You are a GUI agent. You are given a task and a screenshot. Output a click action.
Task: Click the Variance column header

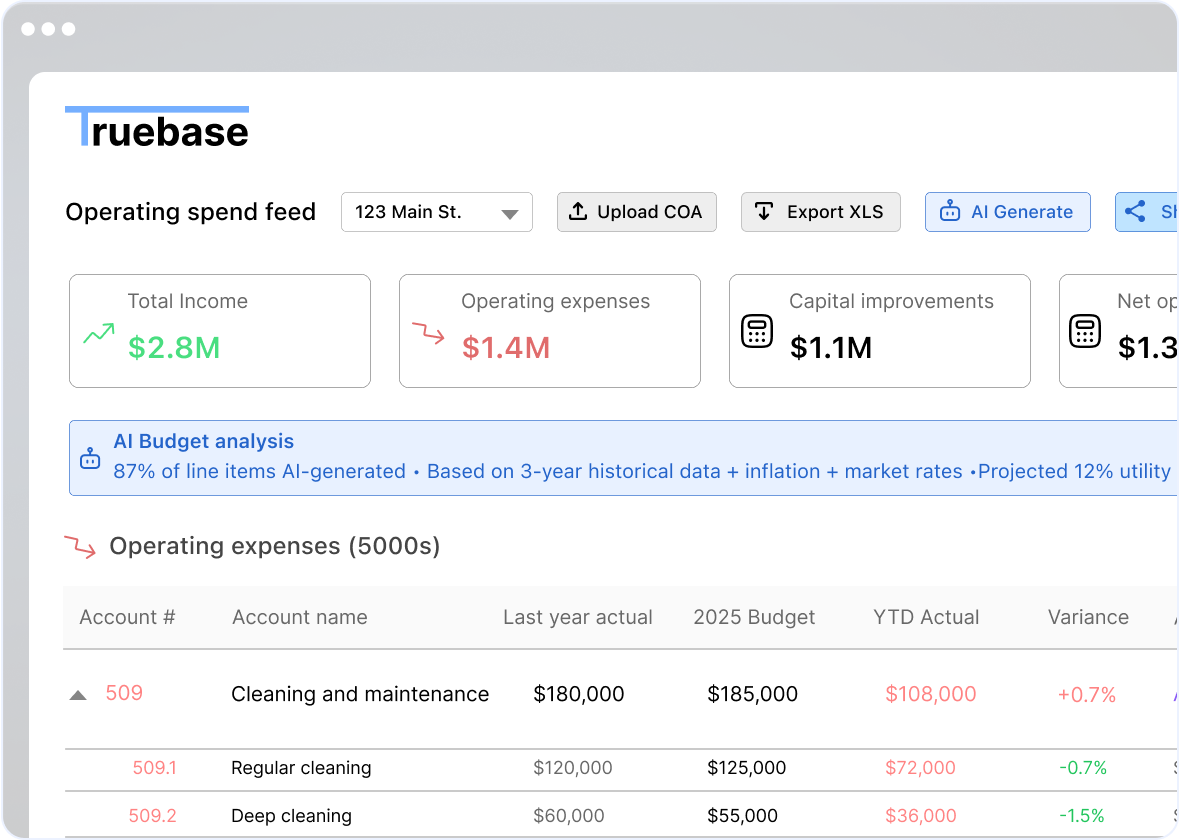pos(1088,617)
